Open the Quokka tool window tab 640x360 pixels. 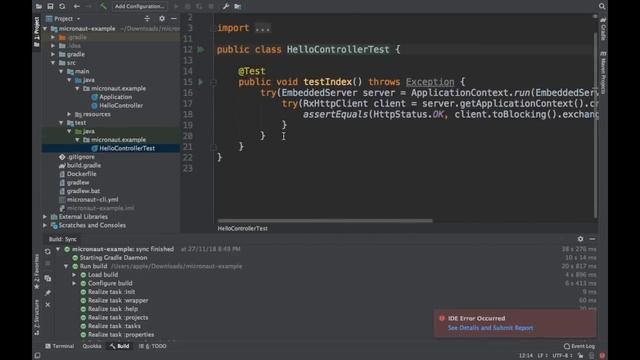click(92, 346)
